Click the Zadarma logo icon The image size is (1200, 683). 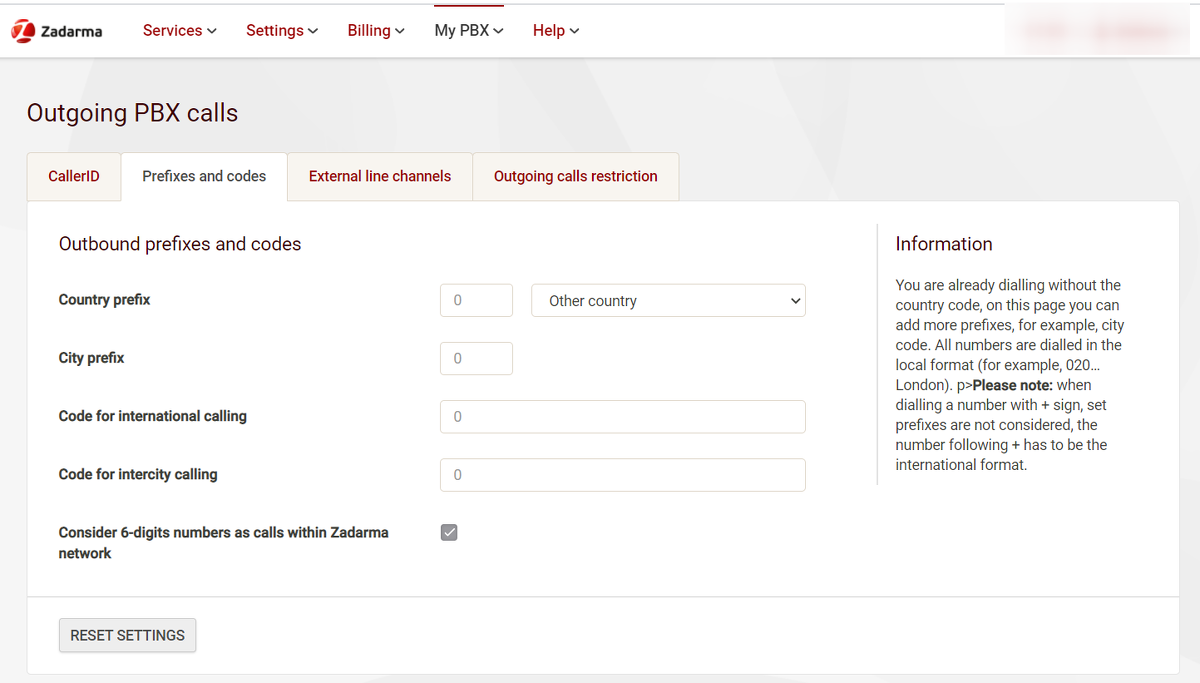point(23,31)
